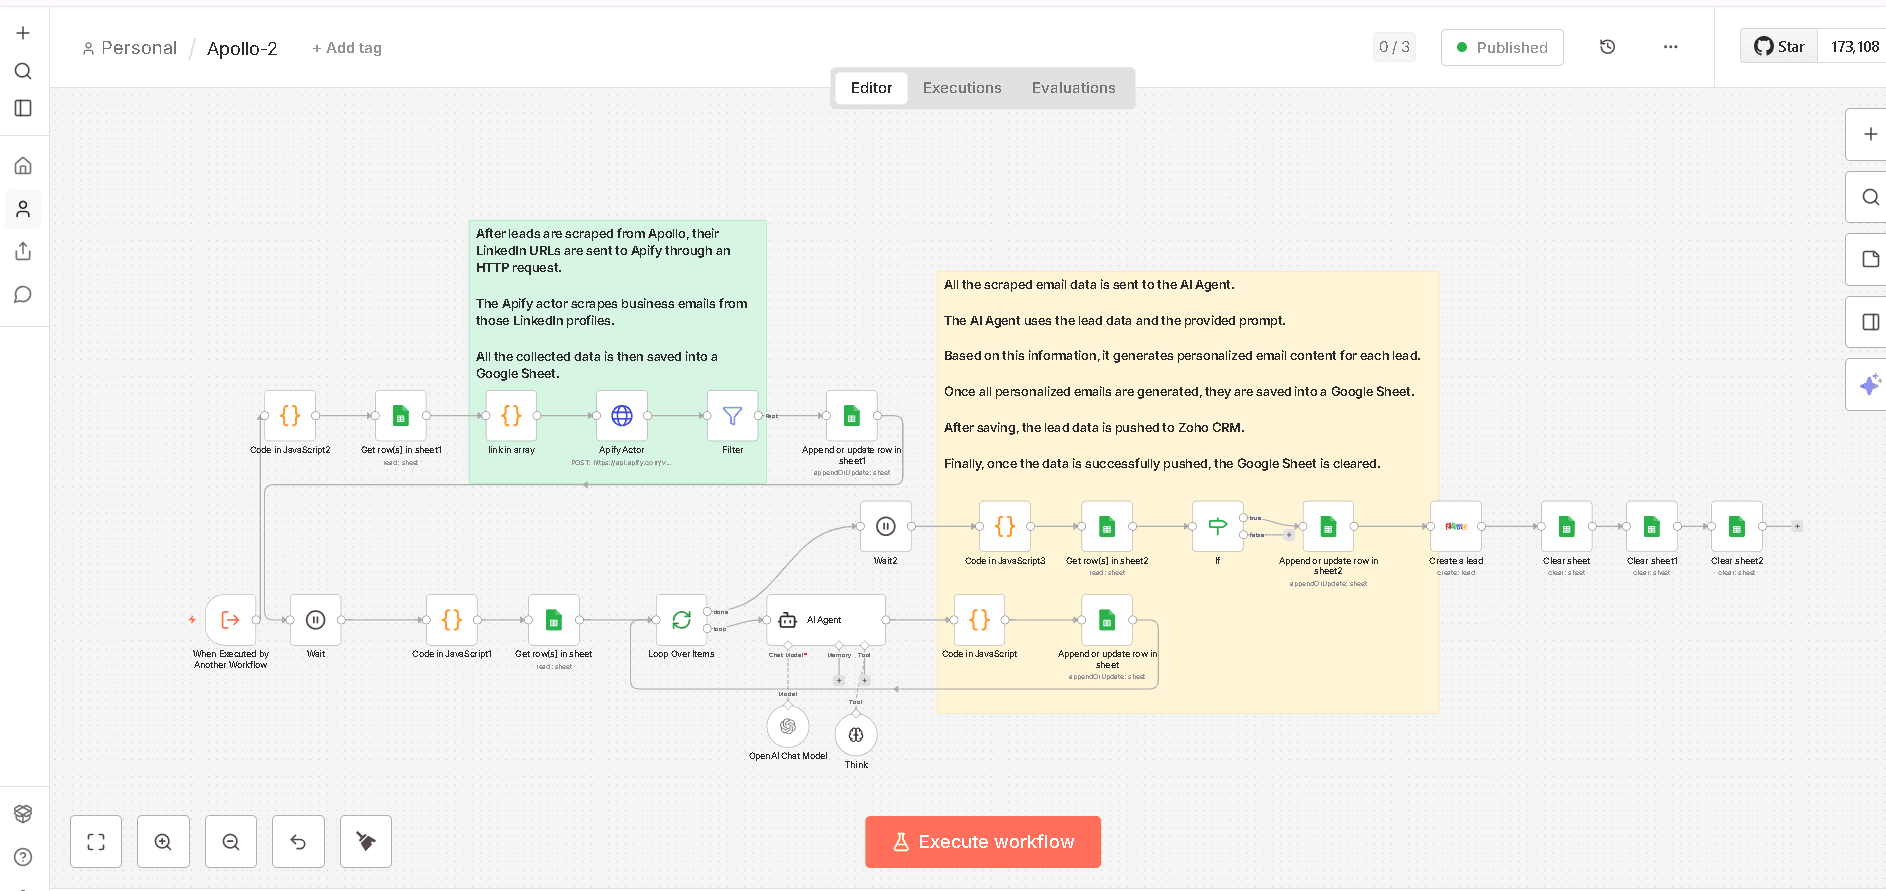Select the Think tool node

pyautogui.click(x=856, y=735)
